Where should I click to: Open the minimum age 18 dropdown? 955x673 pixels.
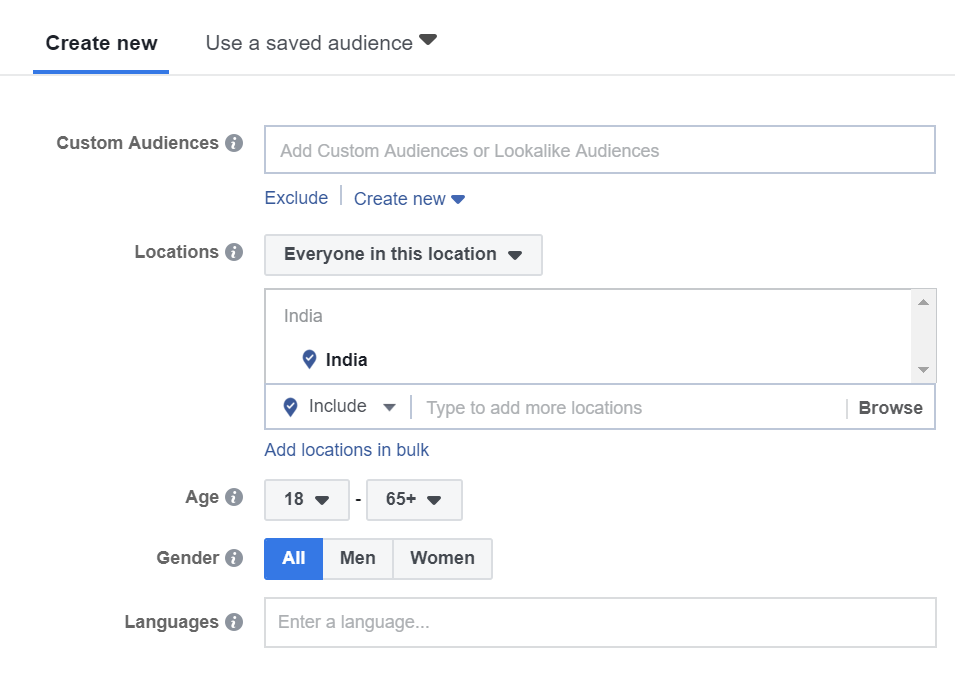coord(307,499)
